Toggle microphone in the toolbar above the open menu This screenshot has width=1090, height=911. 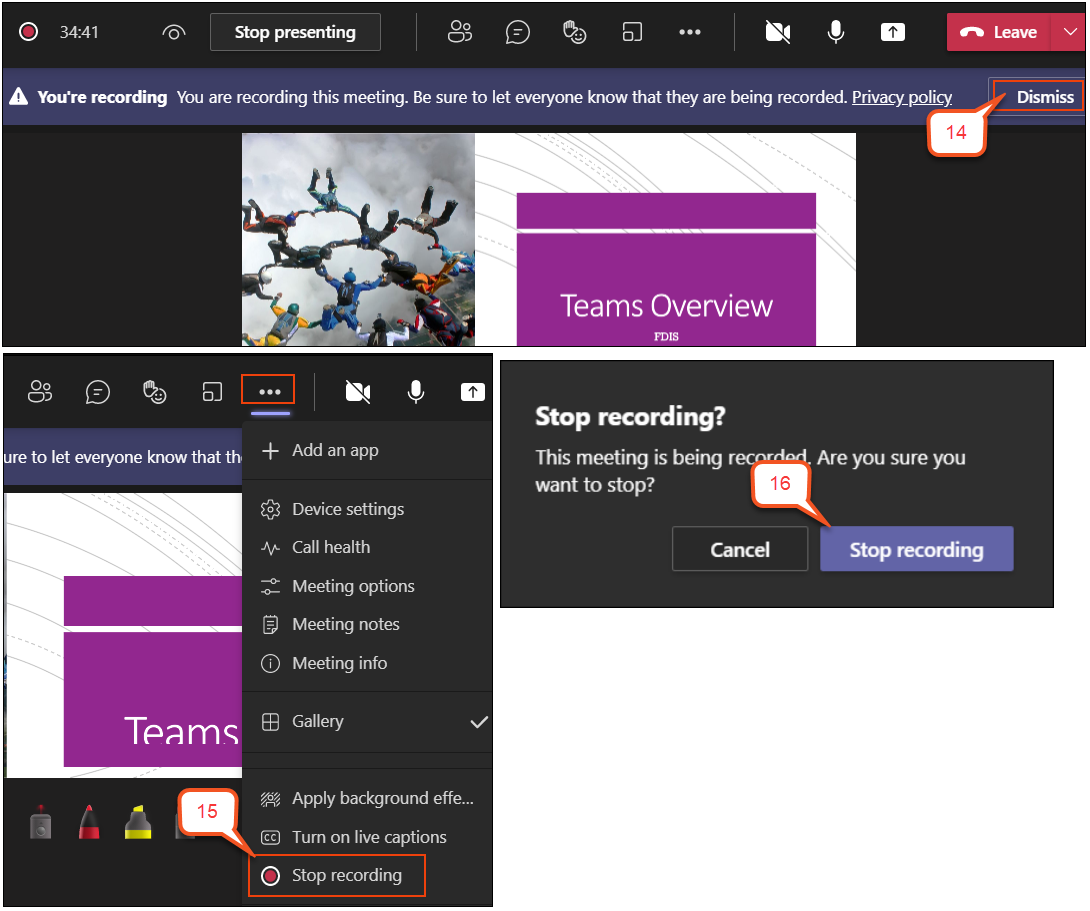tap(416, 392)
